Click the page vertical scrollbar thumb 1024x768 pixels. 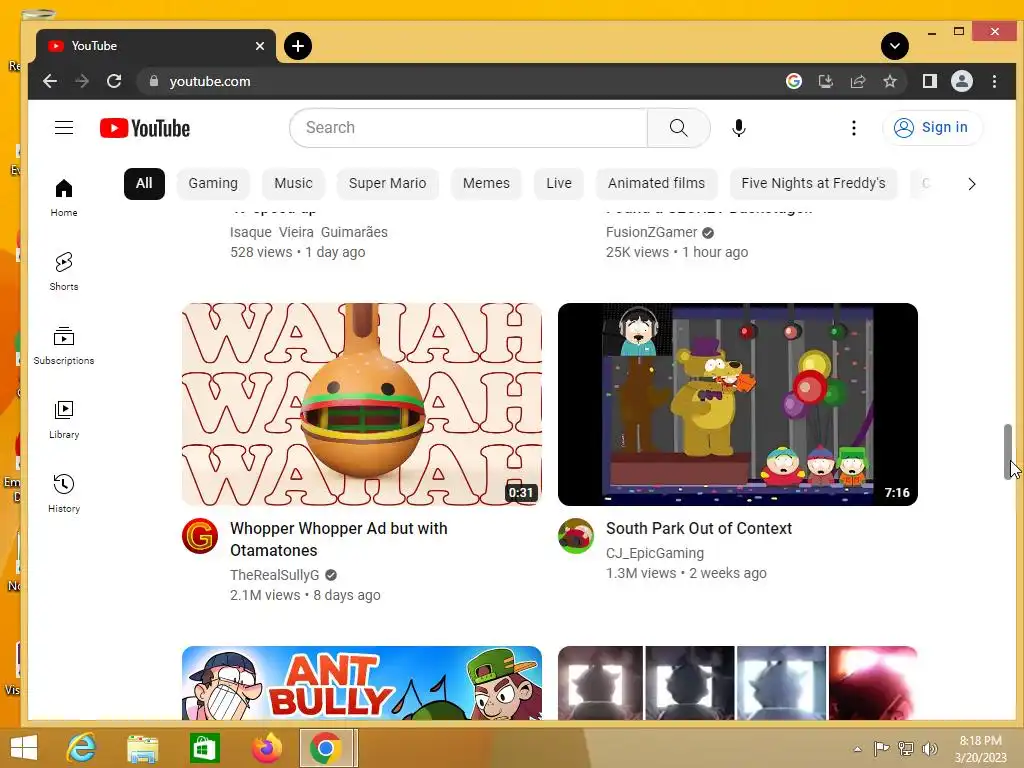(x=1008, y=452)
